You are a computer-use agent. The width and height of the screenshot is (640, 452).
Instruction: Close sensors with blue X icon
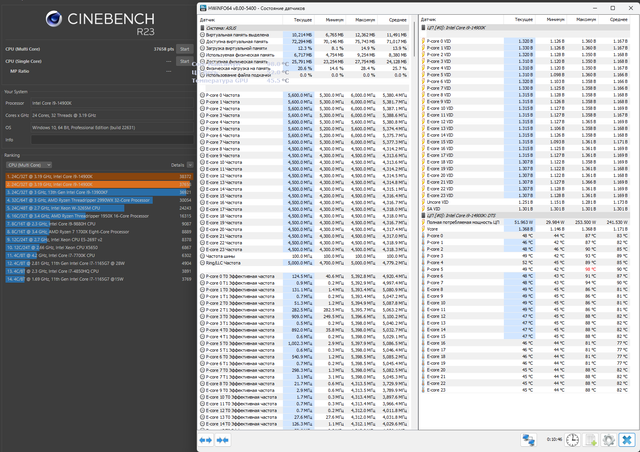click(627, 440)
